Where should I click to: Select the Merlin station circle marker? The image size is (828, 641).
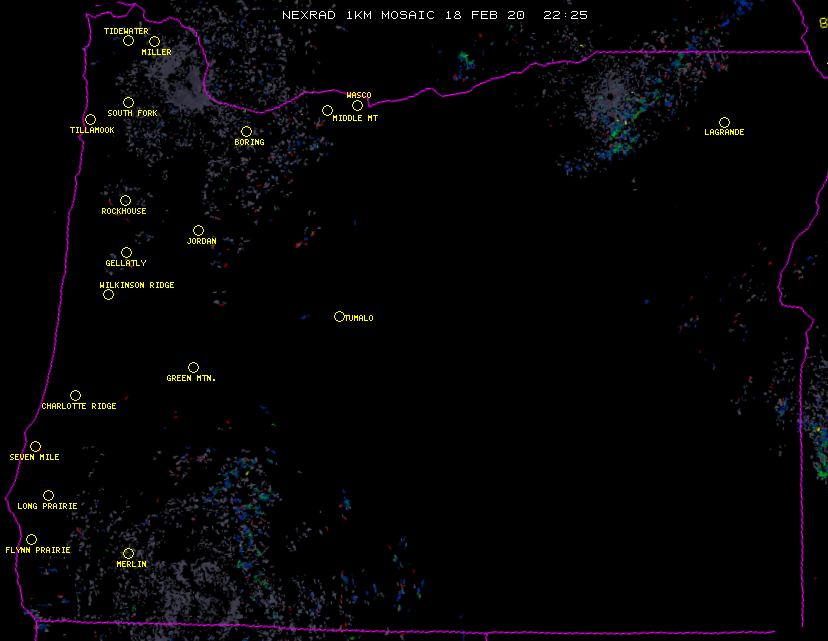128,554
